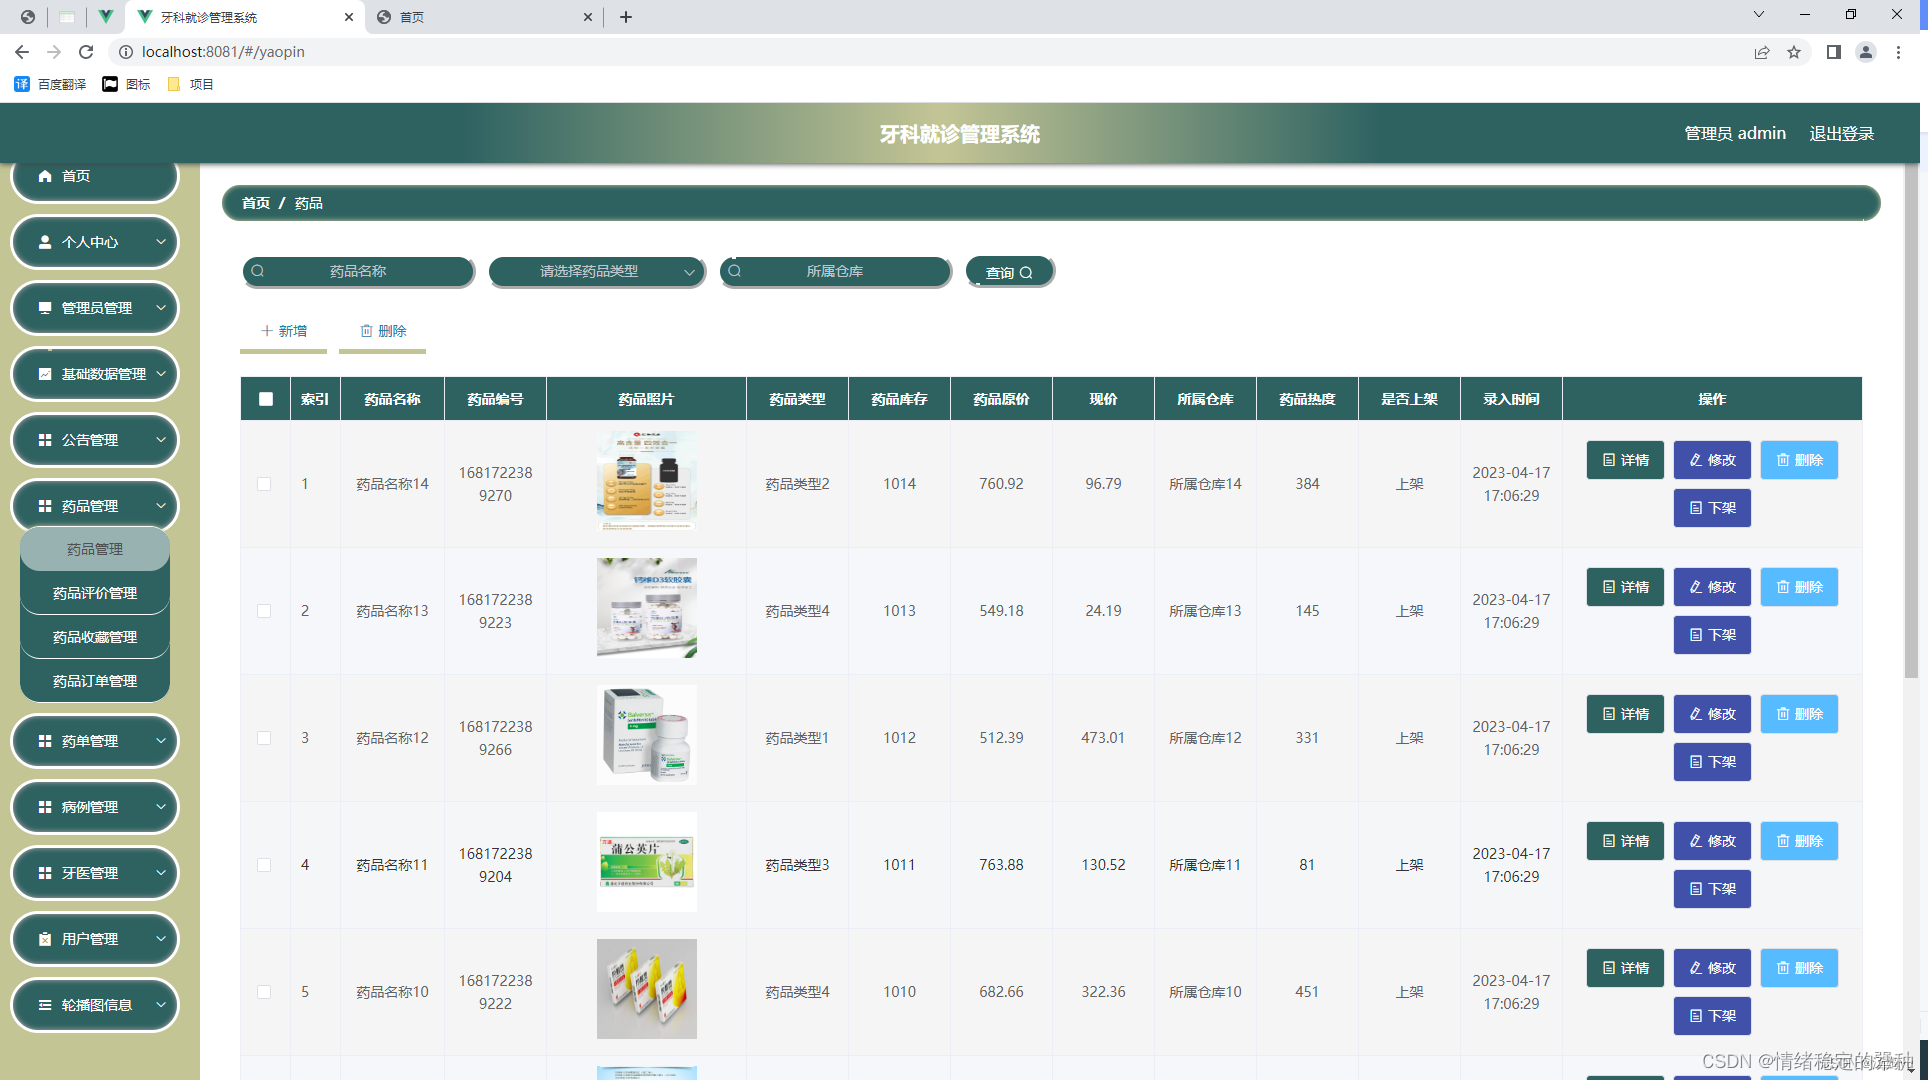The image size is (1928, 1080).
Task: Click the grid icon beside 公告管理
Action: 45,440
